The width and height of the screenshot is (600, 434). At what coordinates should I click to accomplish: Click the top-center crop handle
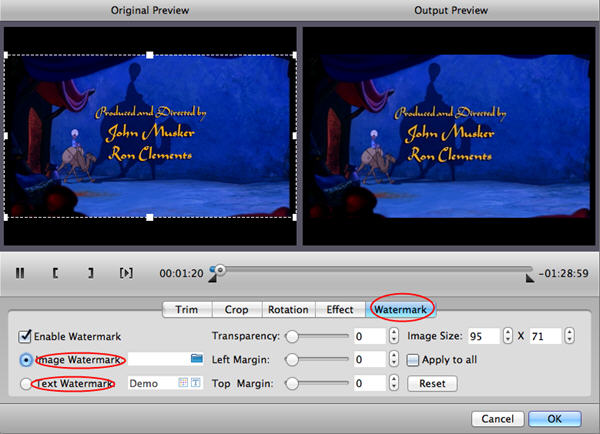[150, 55]
